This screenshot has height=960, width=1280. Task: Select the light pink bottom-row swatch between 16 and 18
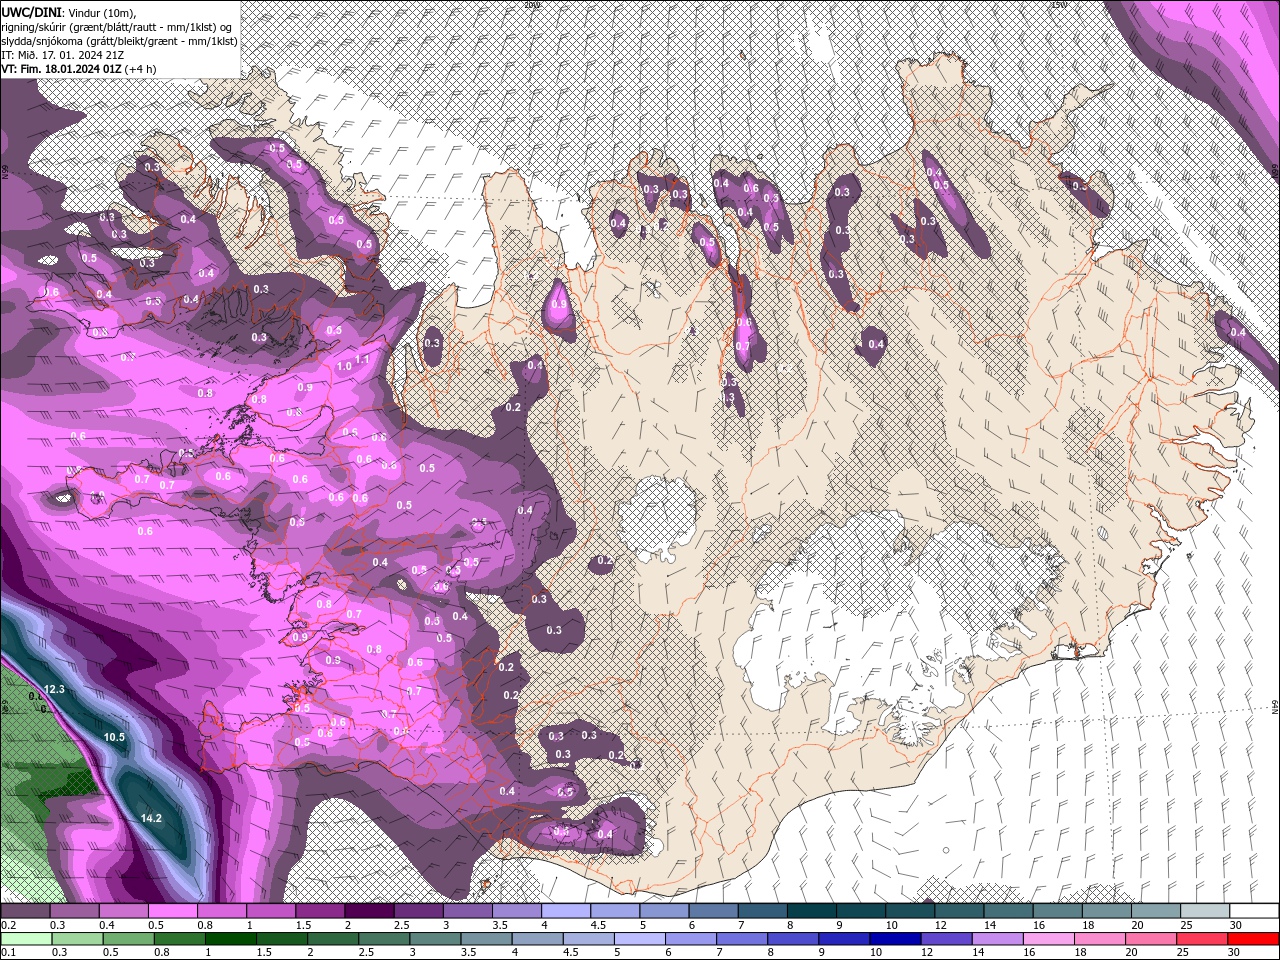[x=1050, y=939]
